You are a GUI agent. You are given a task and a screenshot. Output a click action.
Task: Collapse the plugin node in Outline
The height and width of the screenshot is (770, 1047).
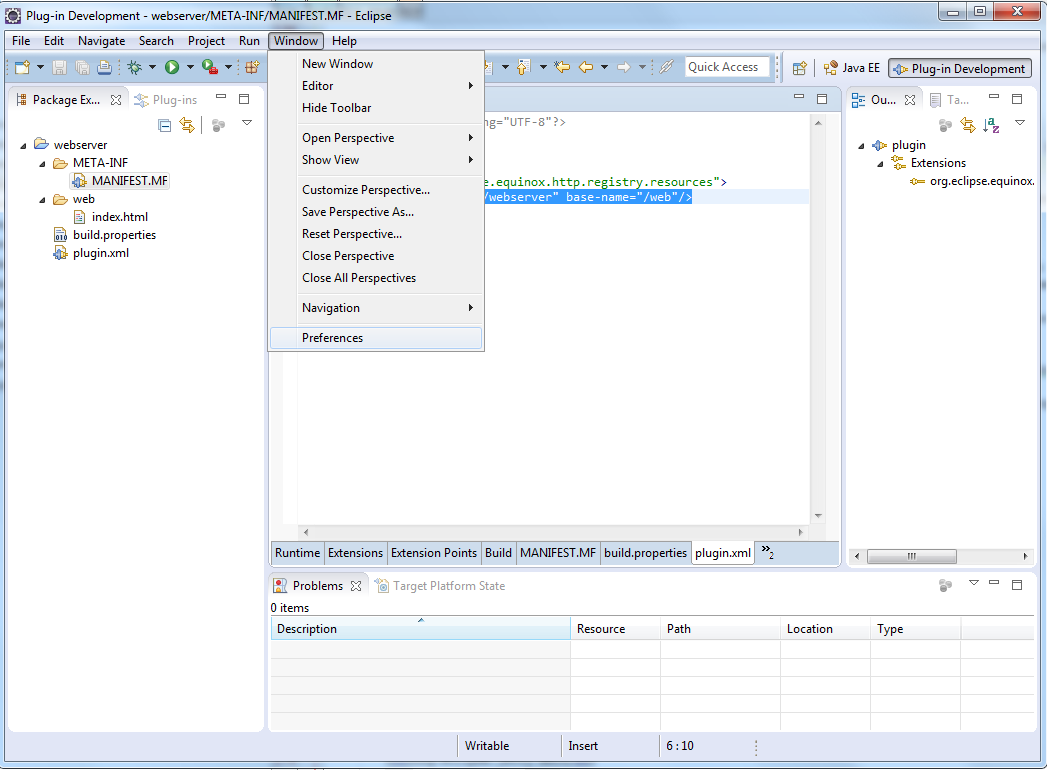861,146
